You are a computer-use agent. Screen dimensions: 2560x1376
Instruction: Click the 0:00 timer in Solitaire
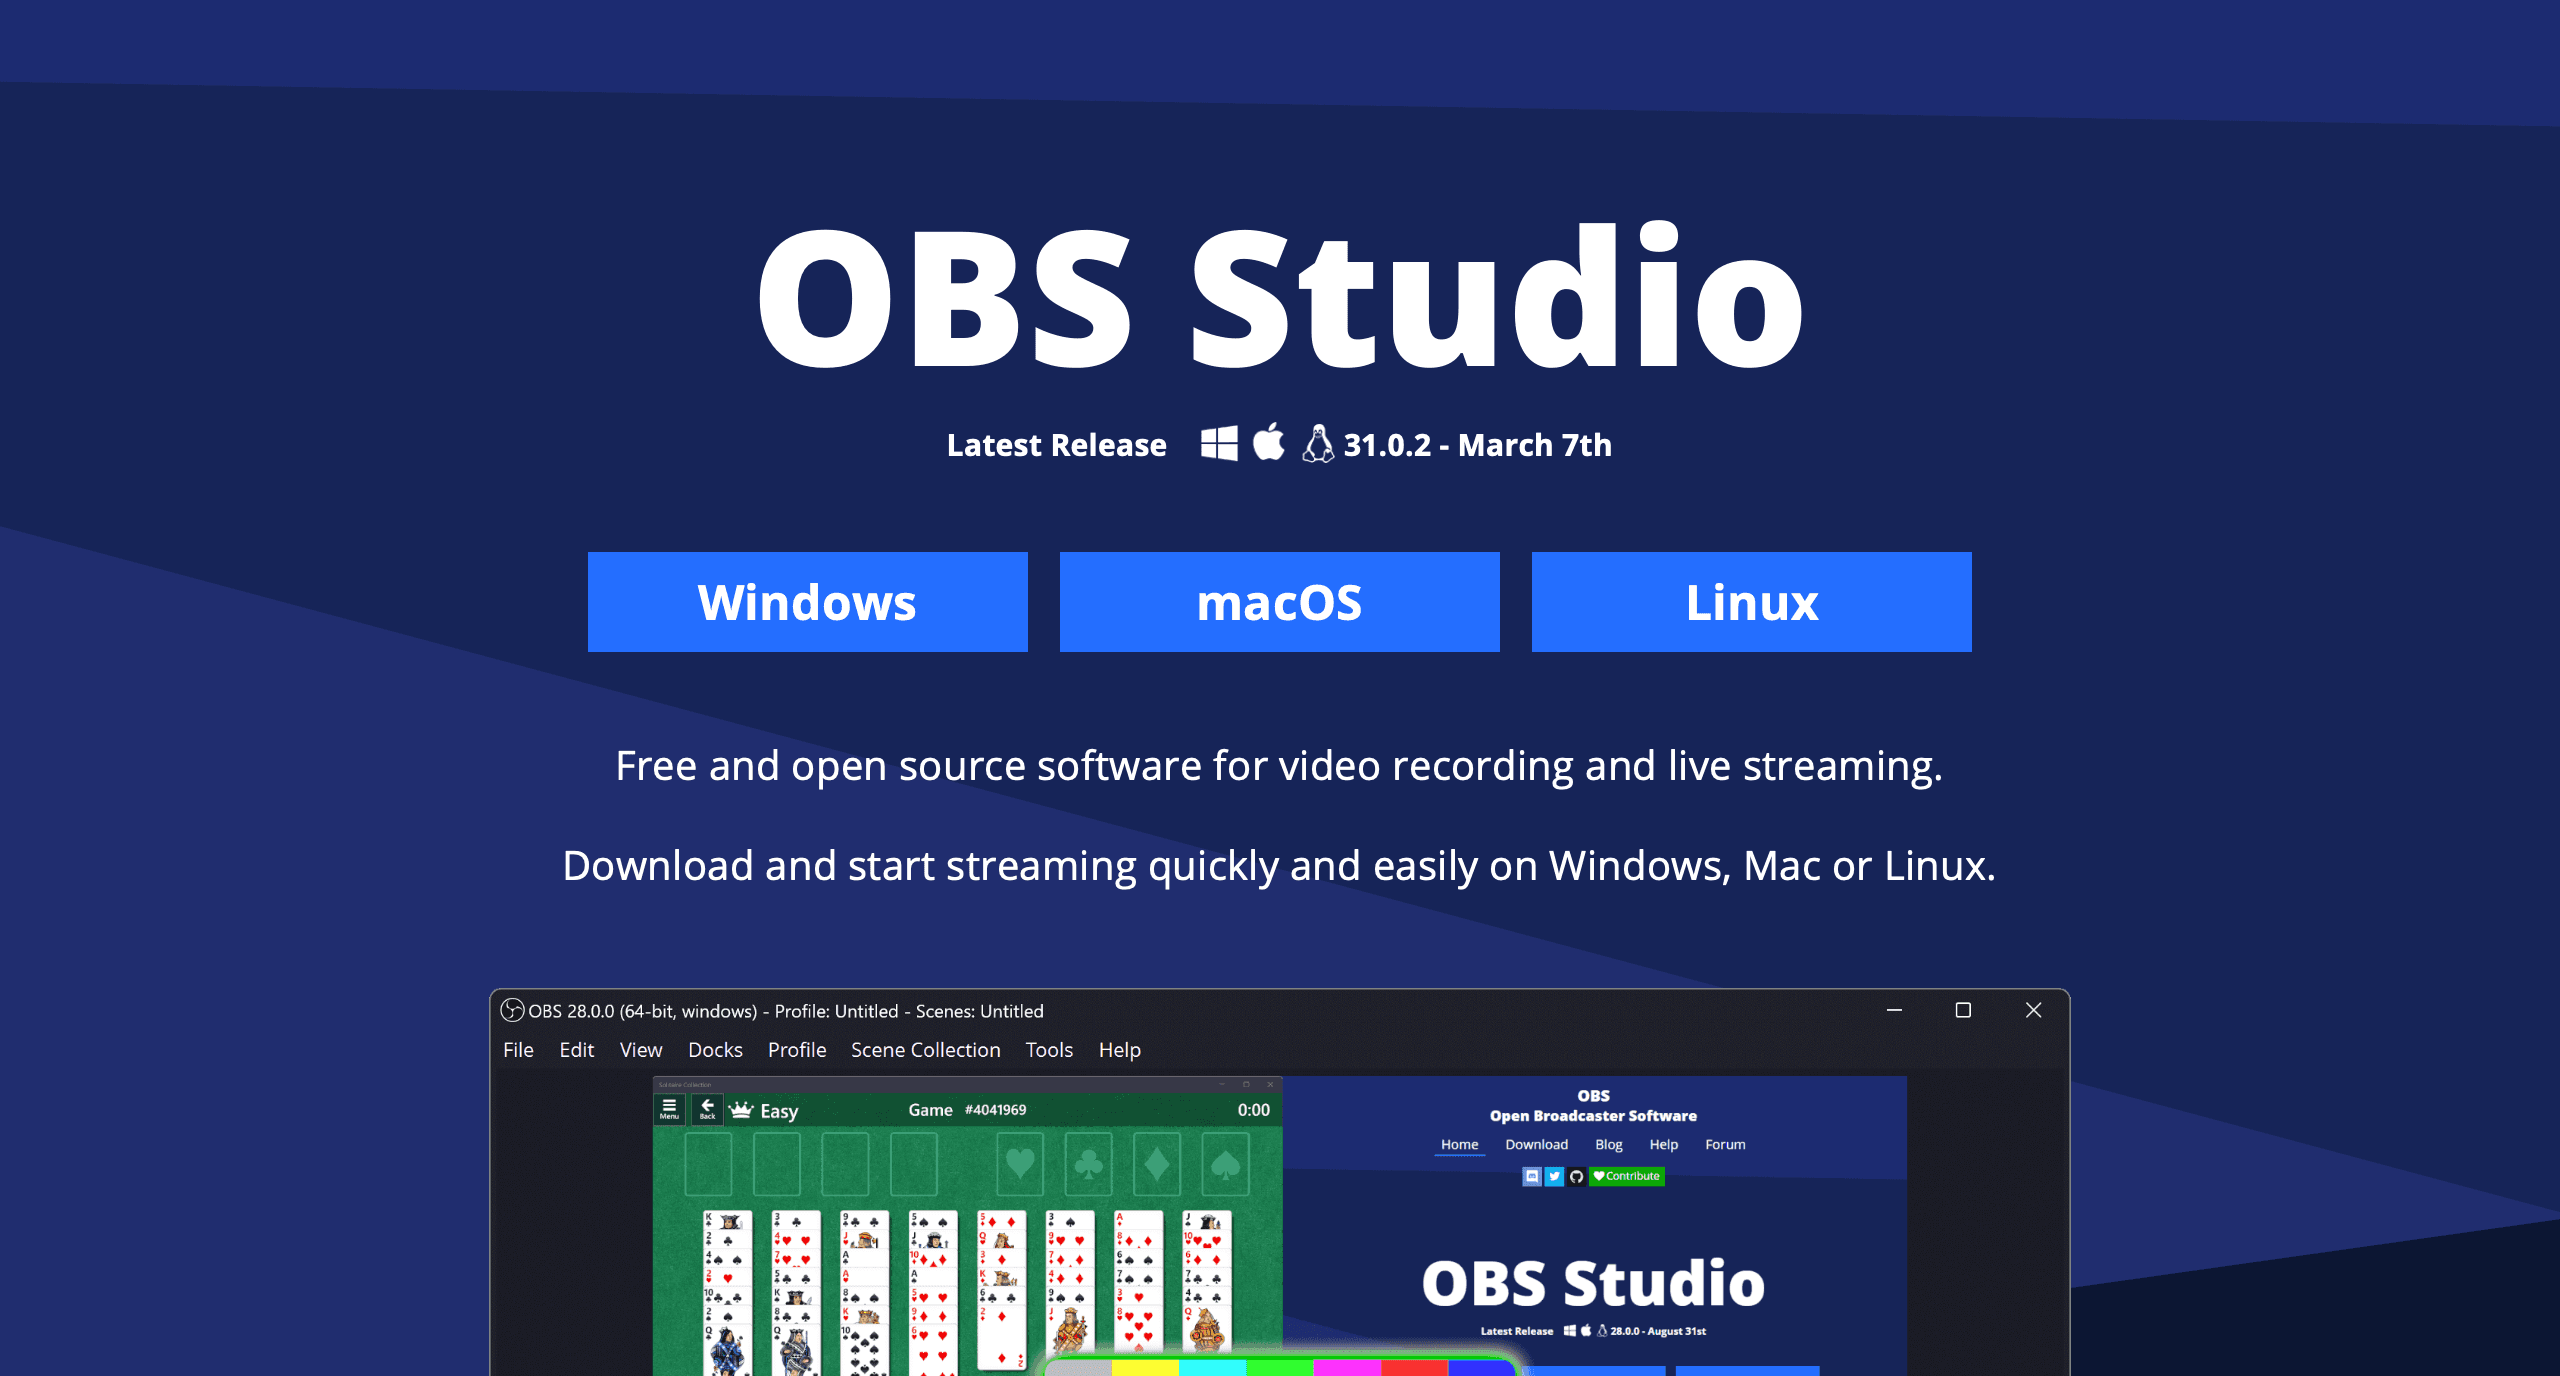[1253, 1110]
